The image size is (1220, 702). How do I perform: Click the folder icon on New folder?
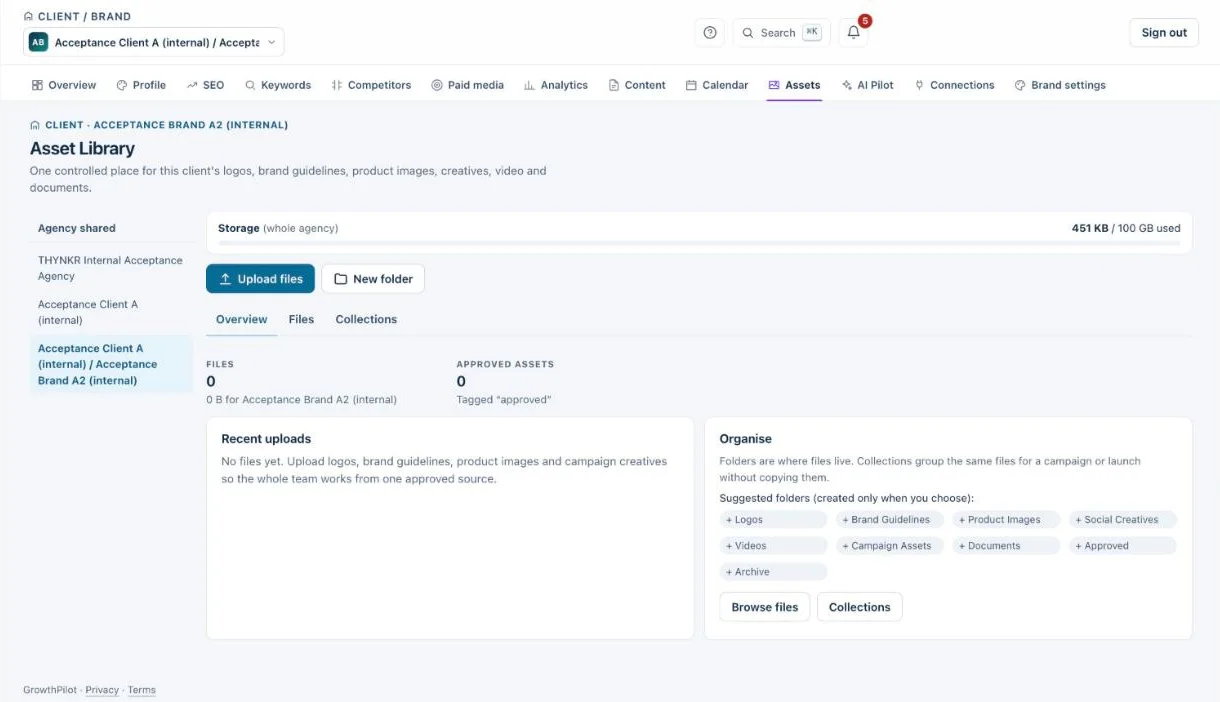341,279
